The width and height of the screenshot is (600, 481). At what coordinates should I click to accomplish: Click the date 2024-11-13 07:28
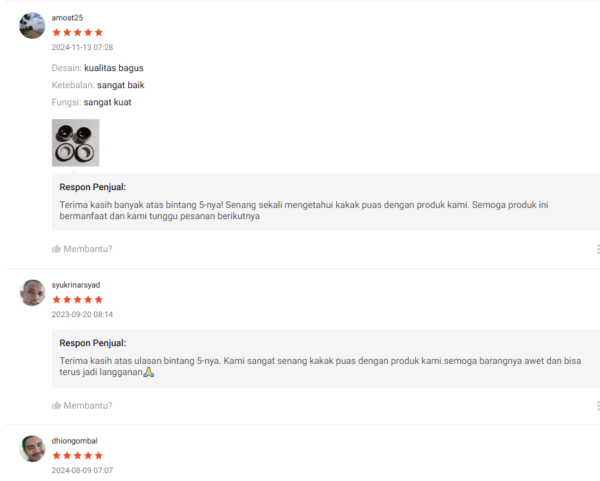click(82, 47)
